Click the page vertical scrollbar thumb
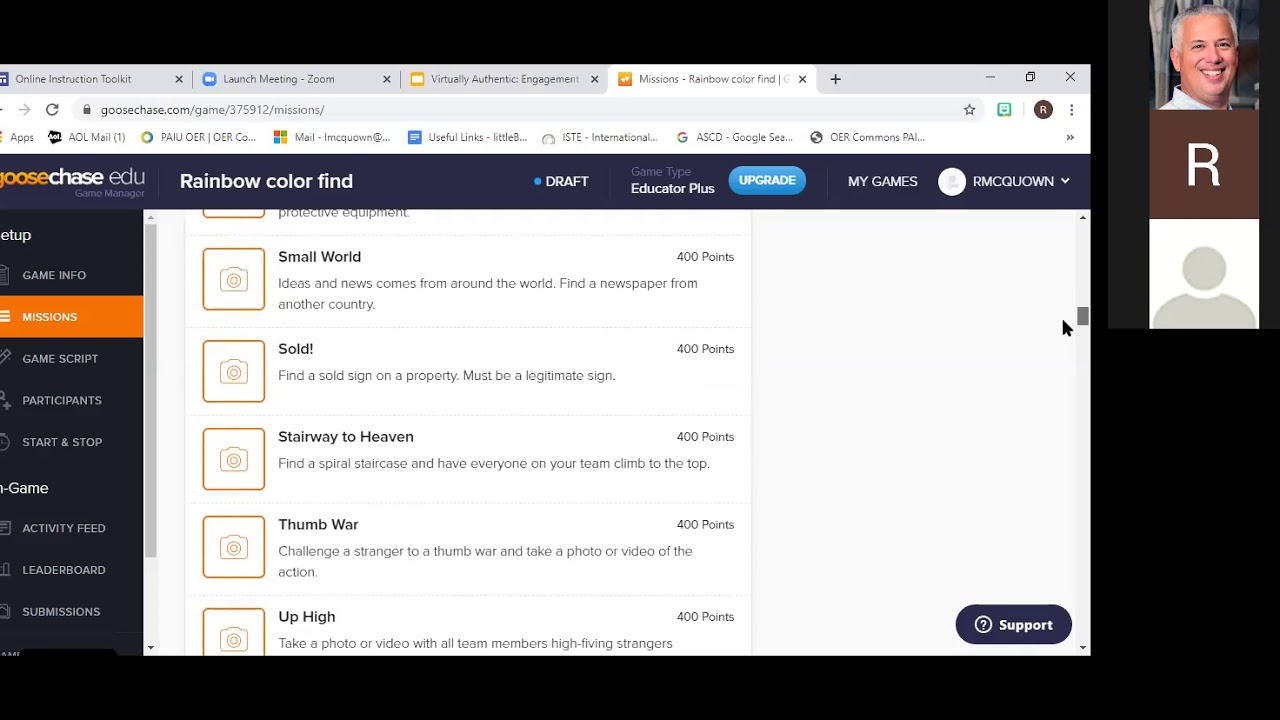The image size is (1280, 720). pyautogui.click(x=1082, y=317)
